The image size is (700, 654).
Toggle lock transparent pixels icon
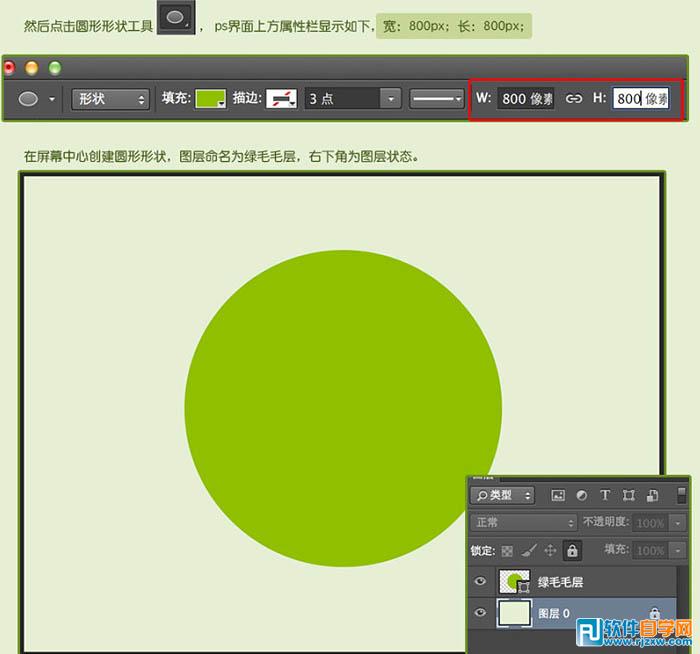coord(507,551)
